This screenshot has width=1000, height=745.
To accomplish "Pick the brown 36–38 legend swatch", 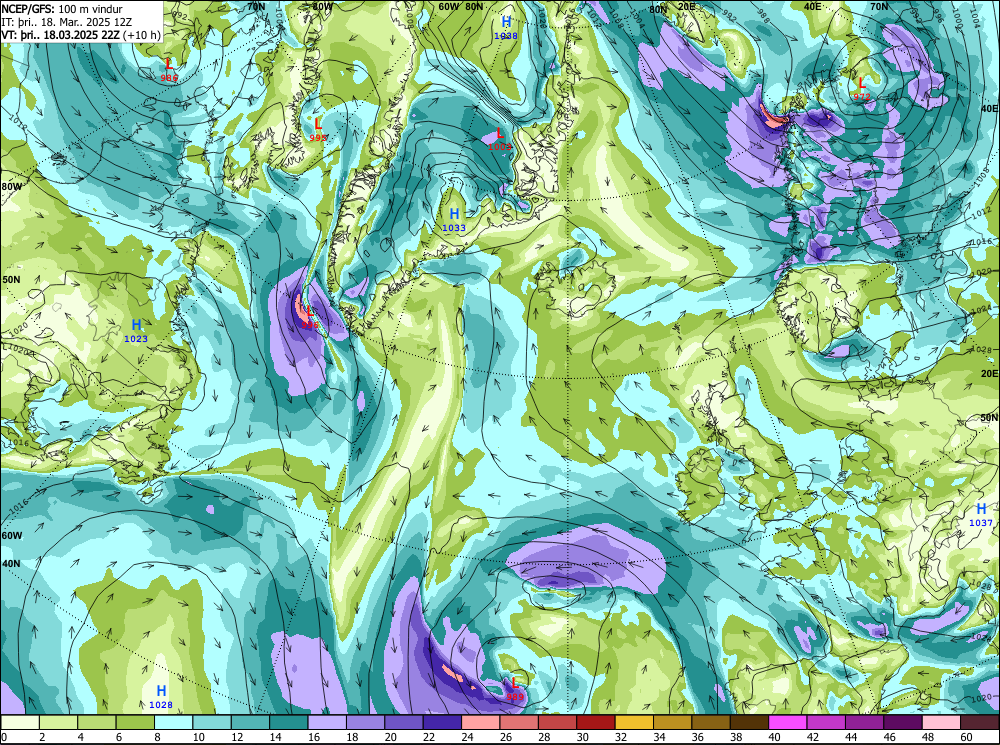I will coord(710,722).
